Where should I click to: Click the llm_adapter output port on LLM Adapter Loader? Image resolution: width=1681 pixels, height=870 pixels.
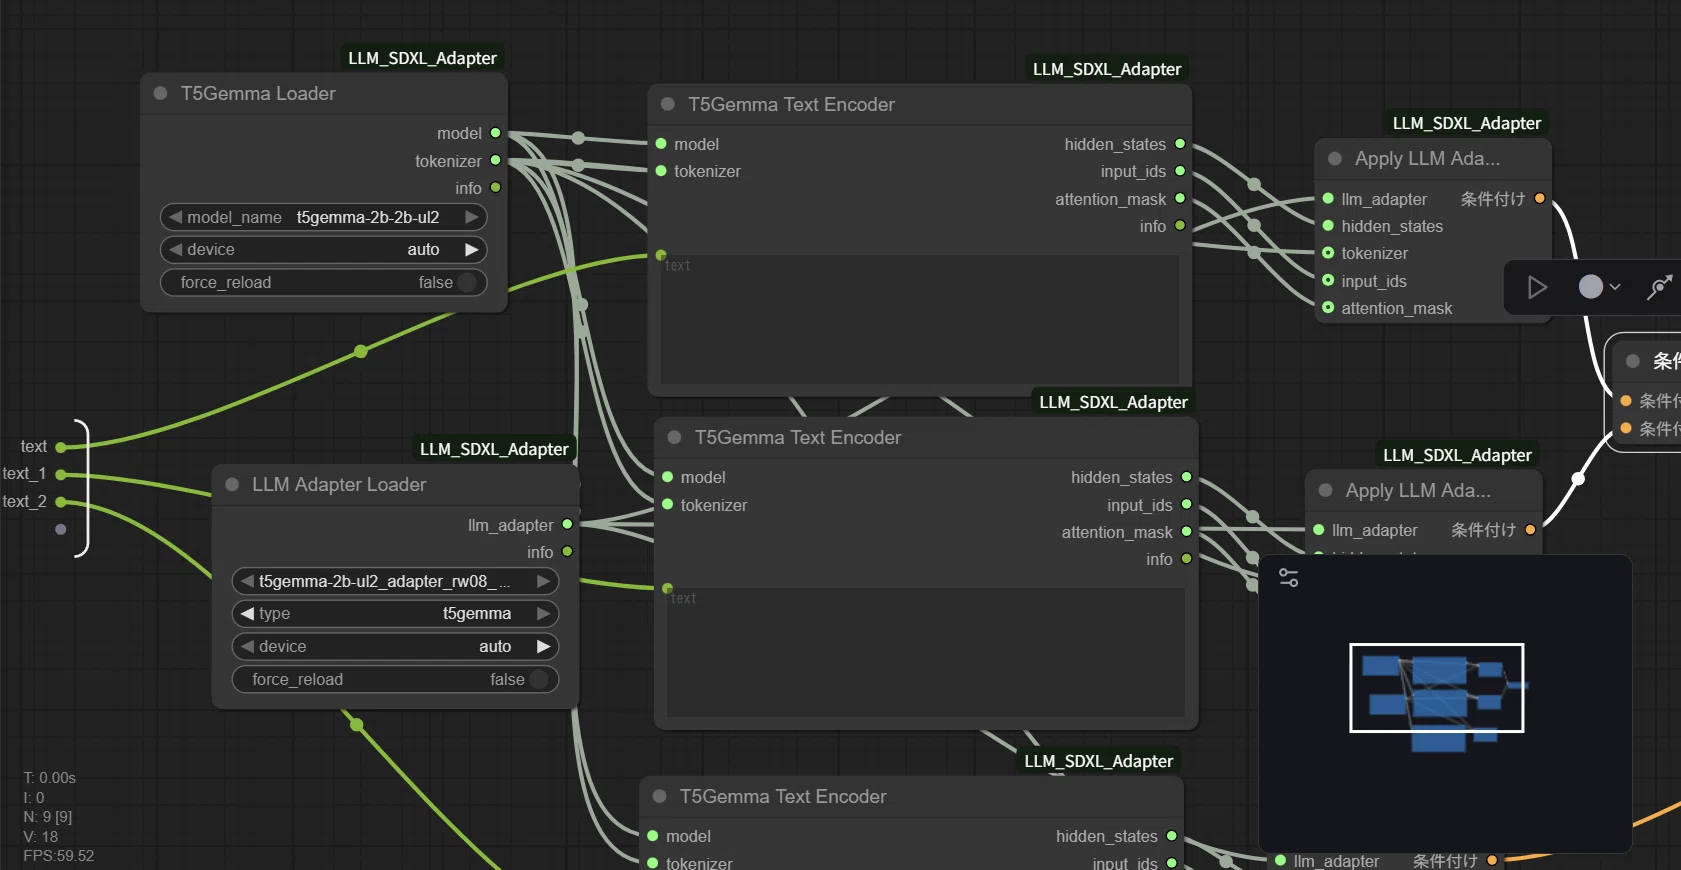[567, 524]
